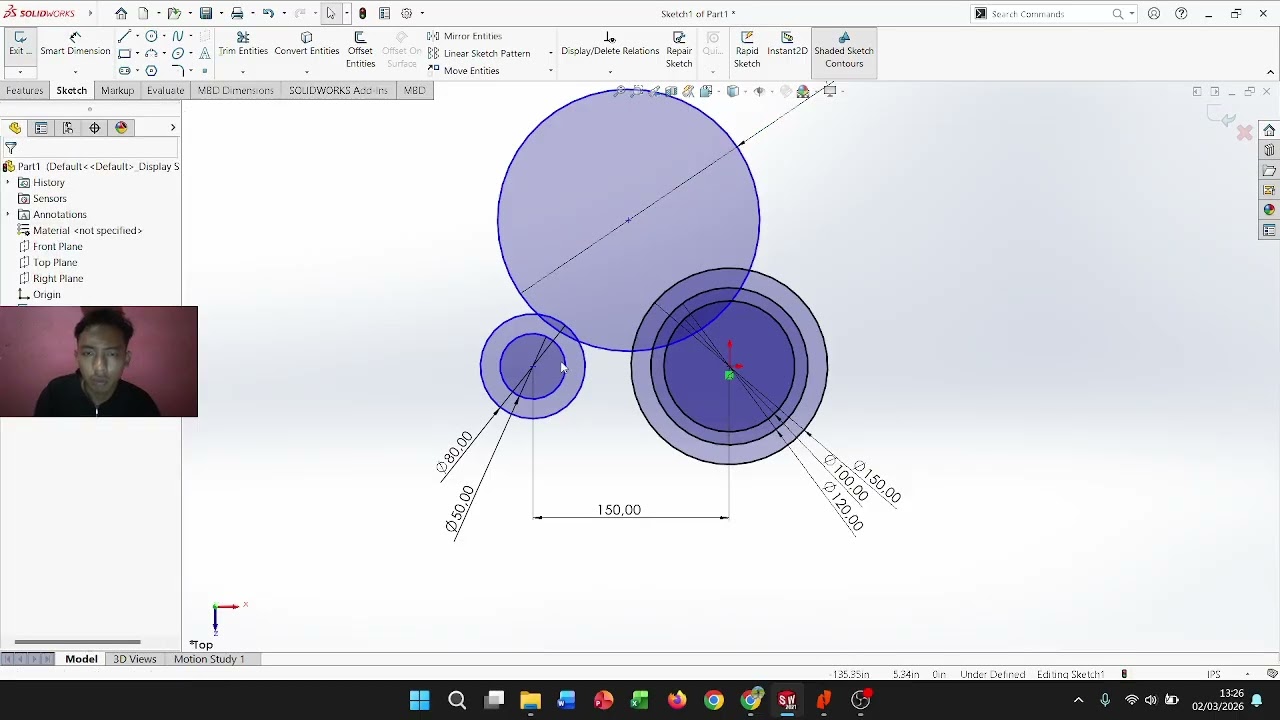Image resolution: width=1280 pixels, height=720 pixels.
Task: Create a New document
Action: 144,14
